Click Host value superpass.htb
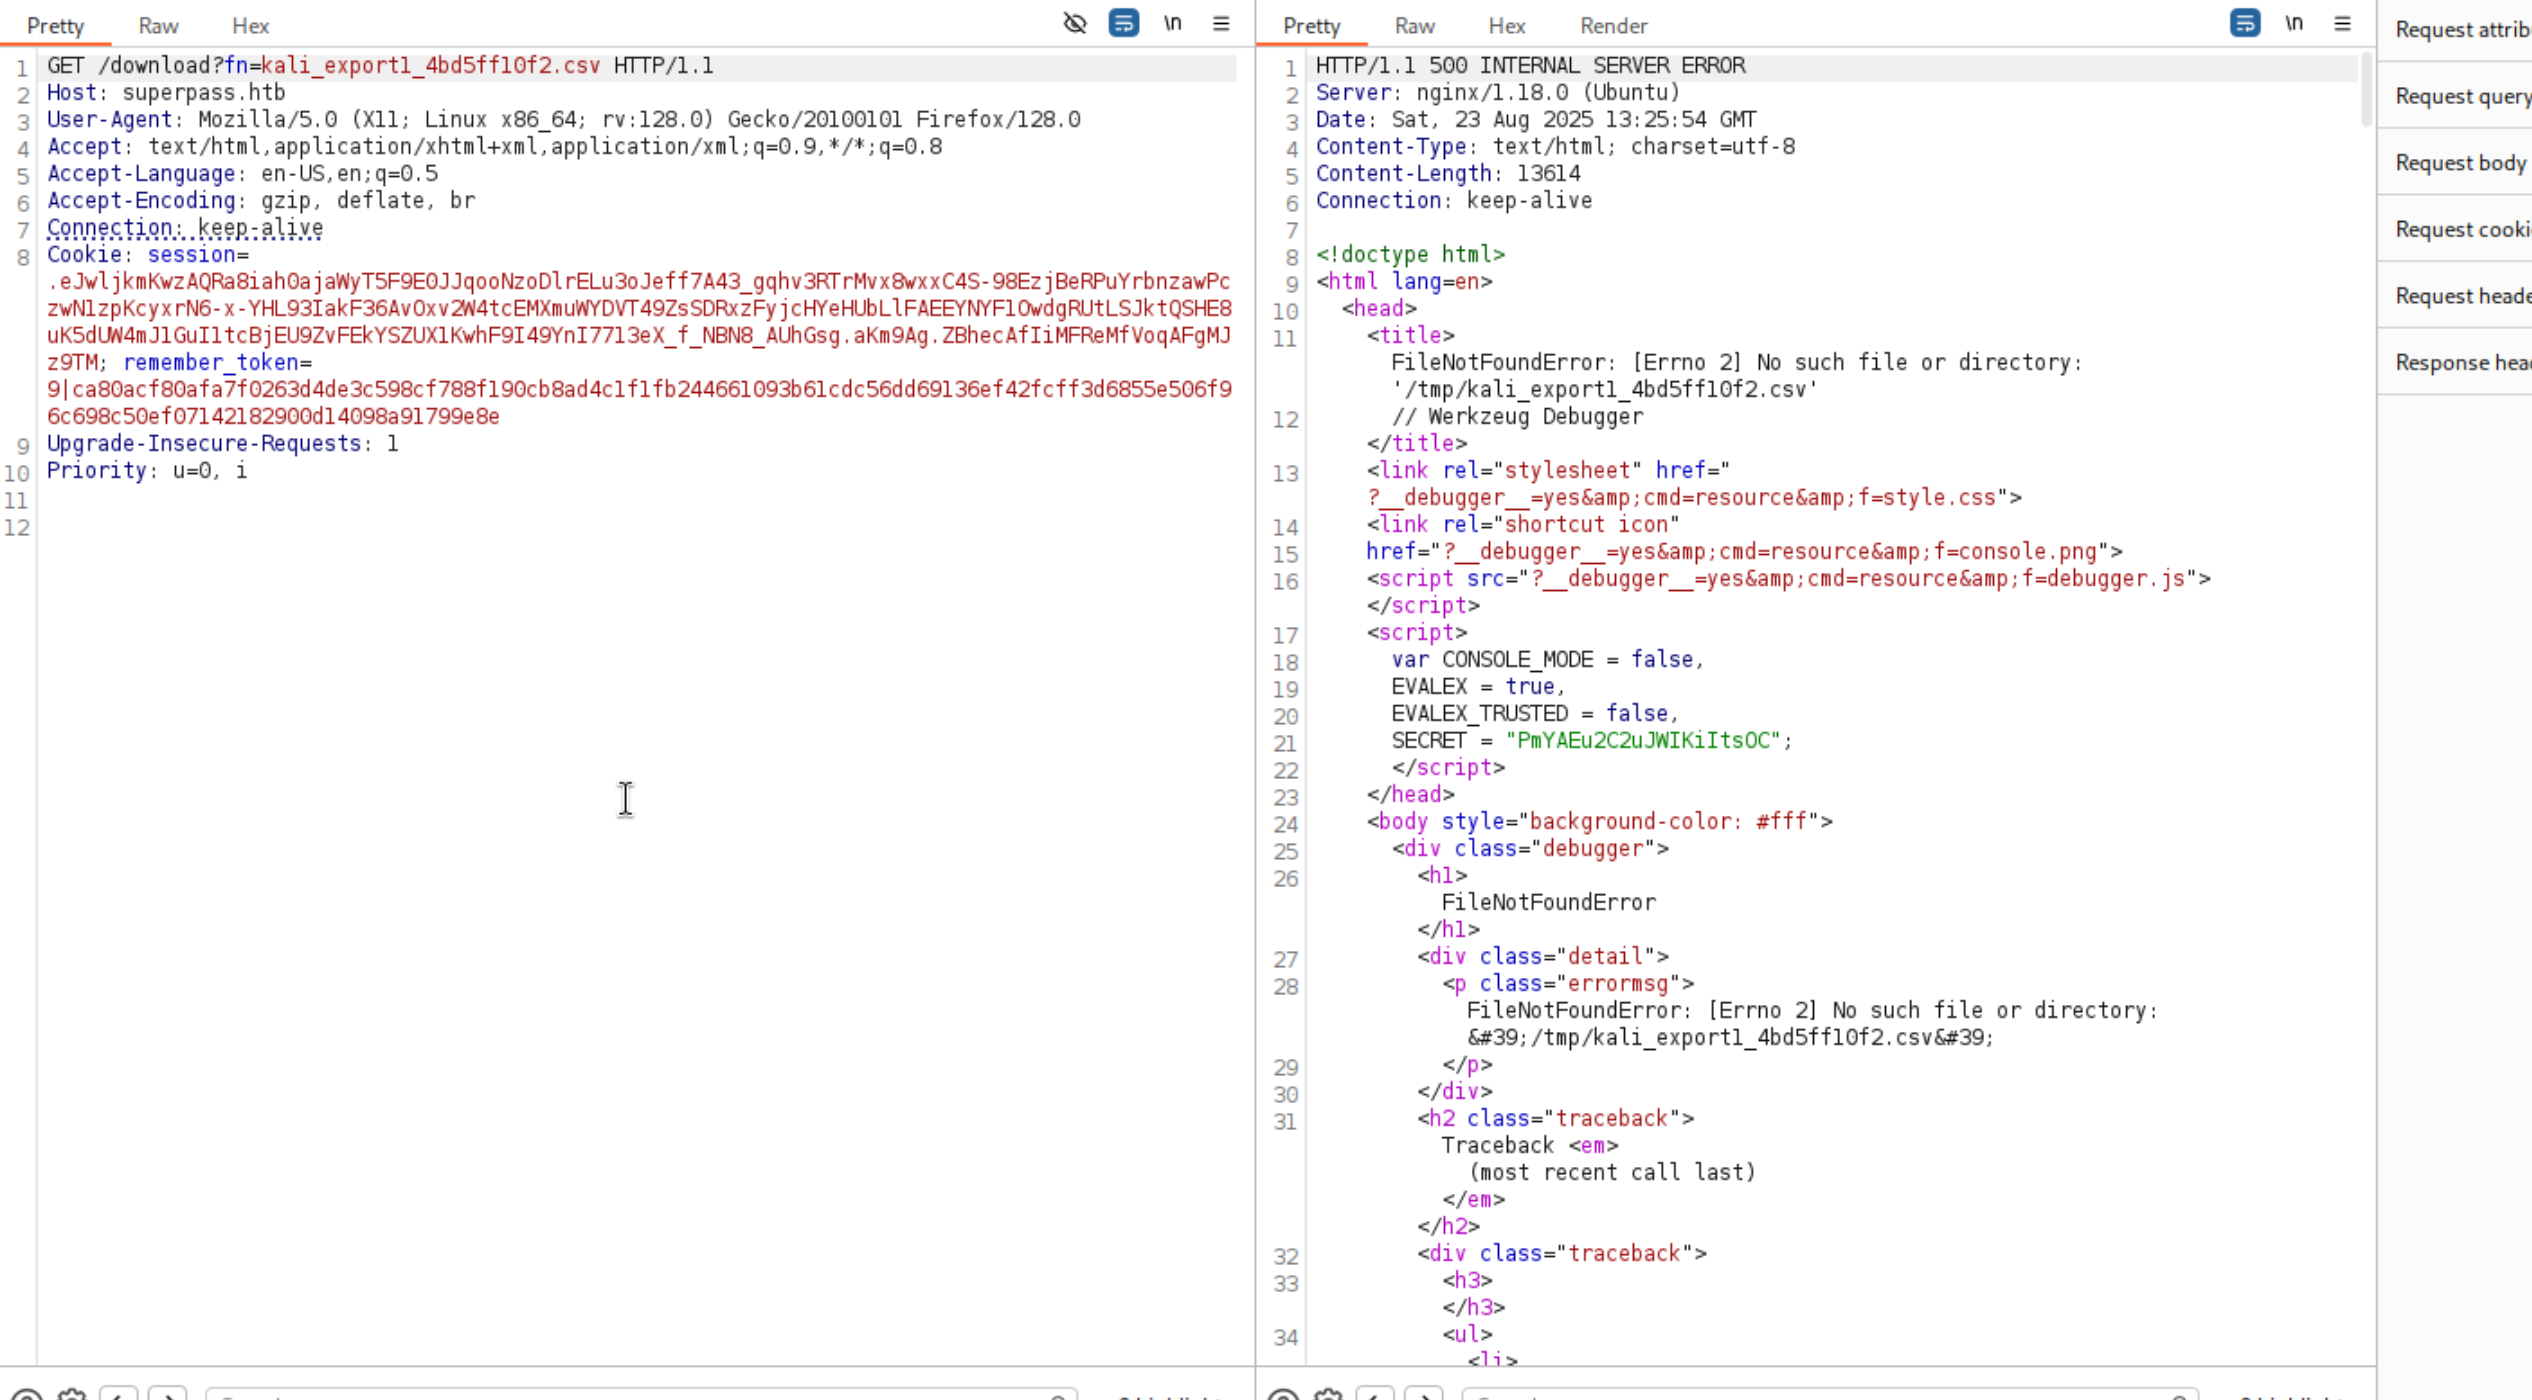 click(203, 93)
